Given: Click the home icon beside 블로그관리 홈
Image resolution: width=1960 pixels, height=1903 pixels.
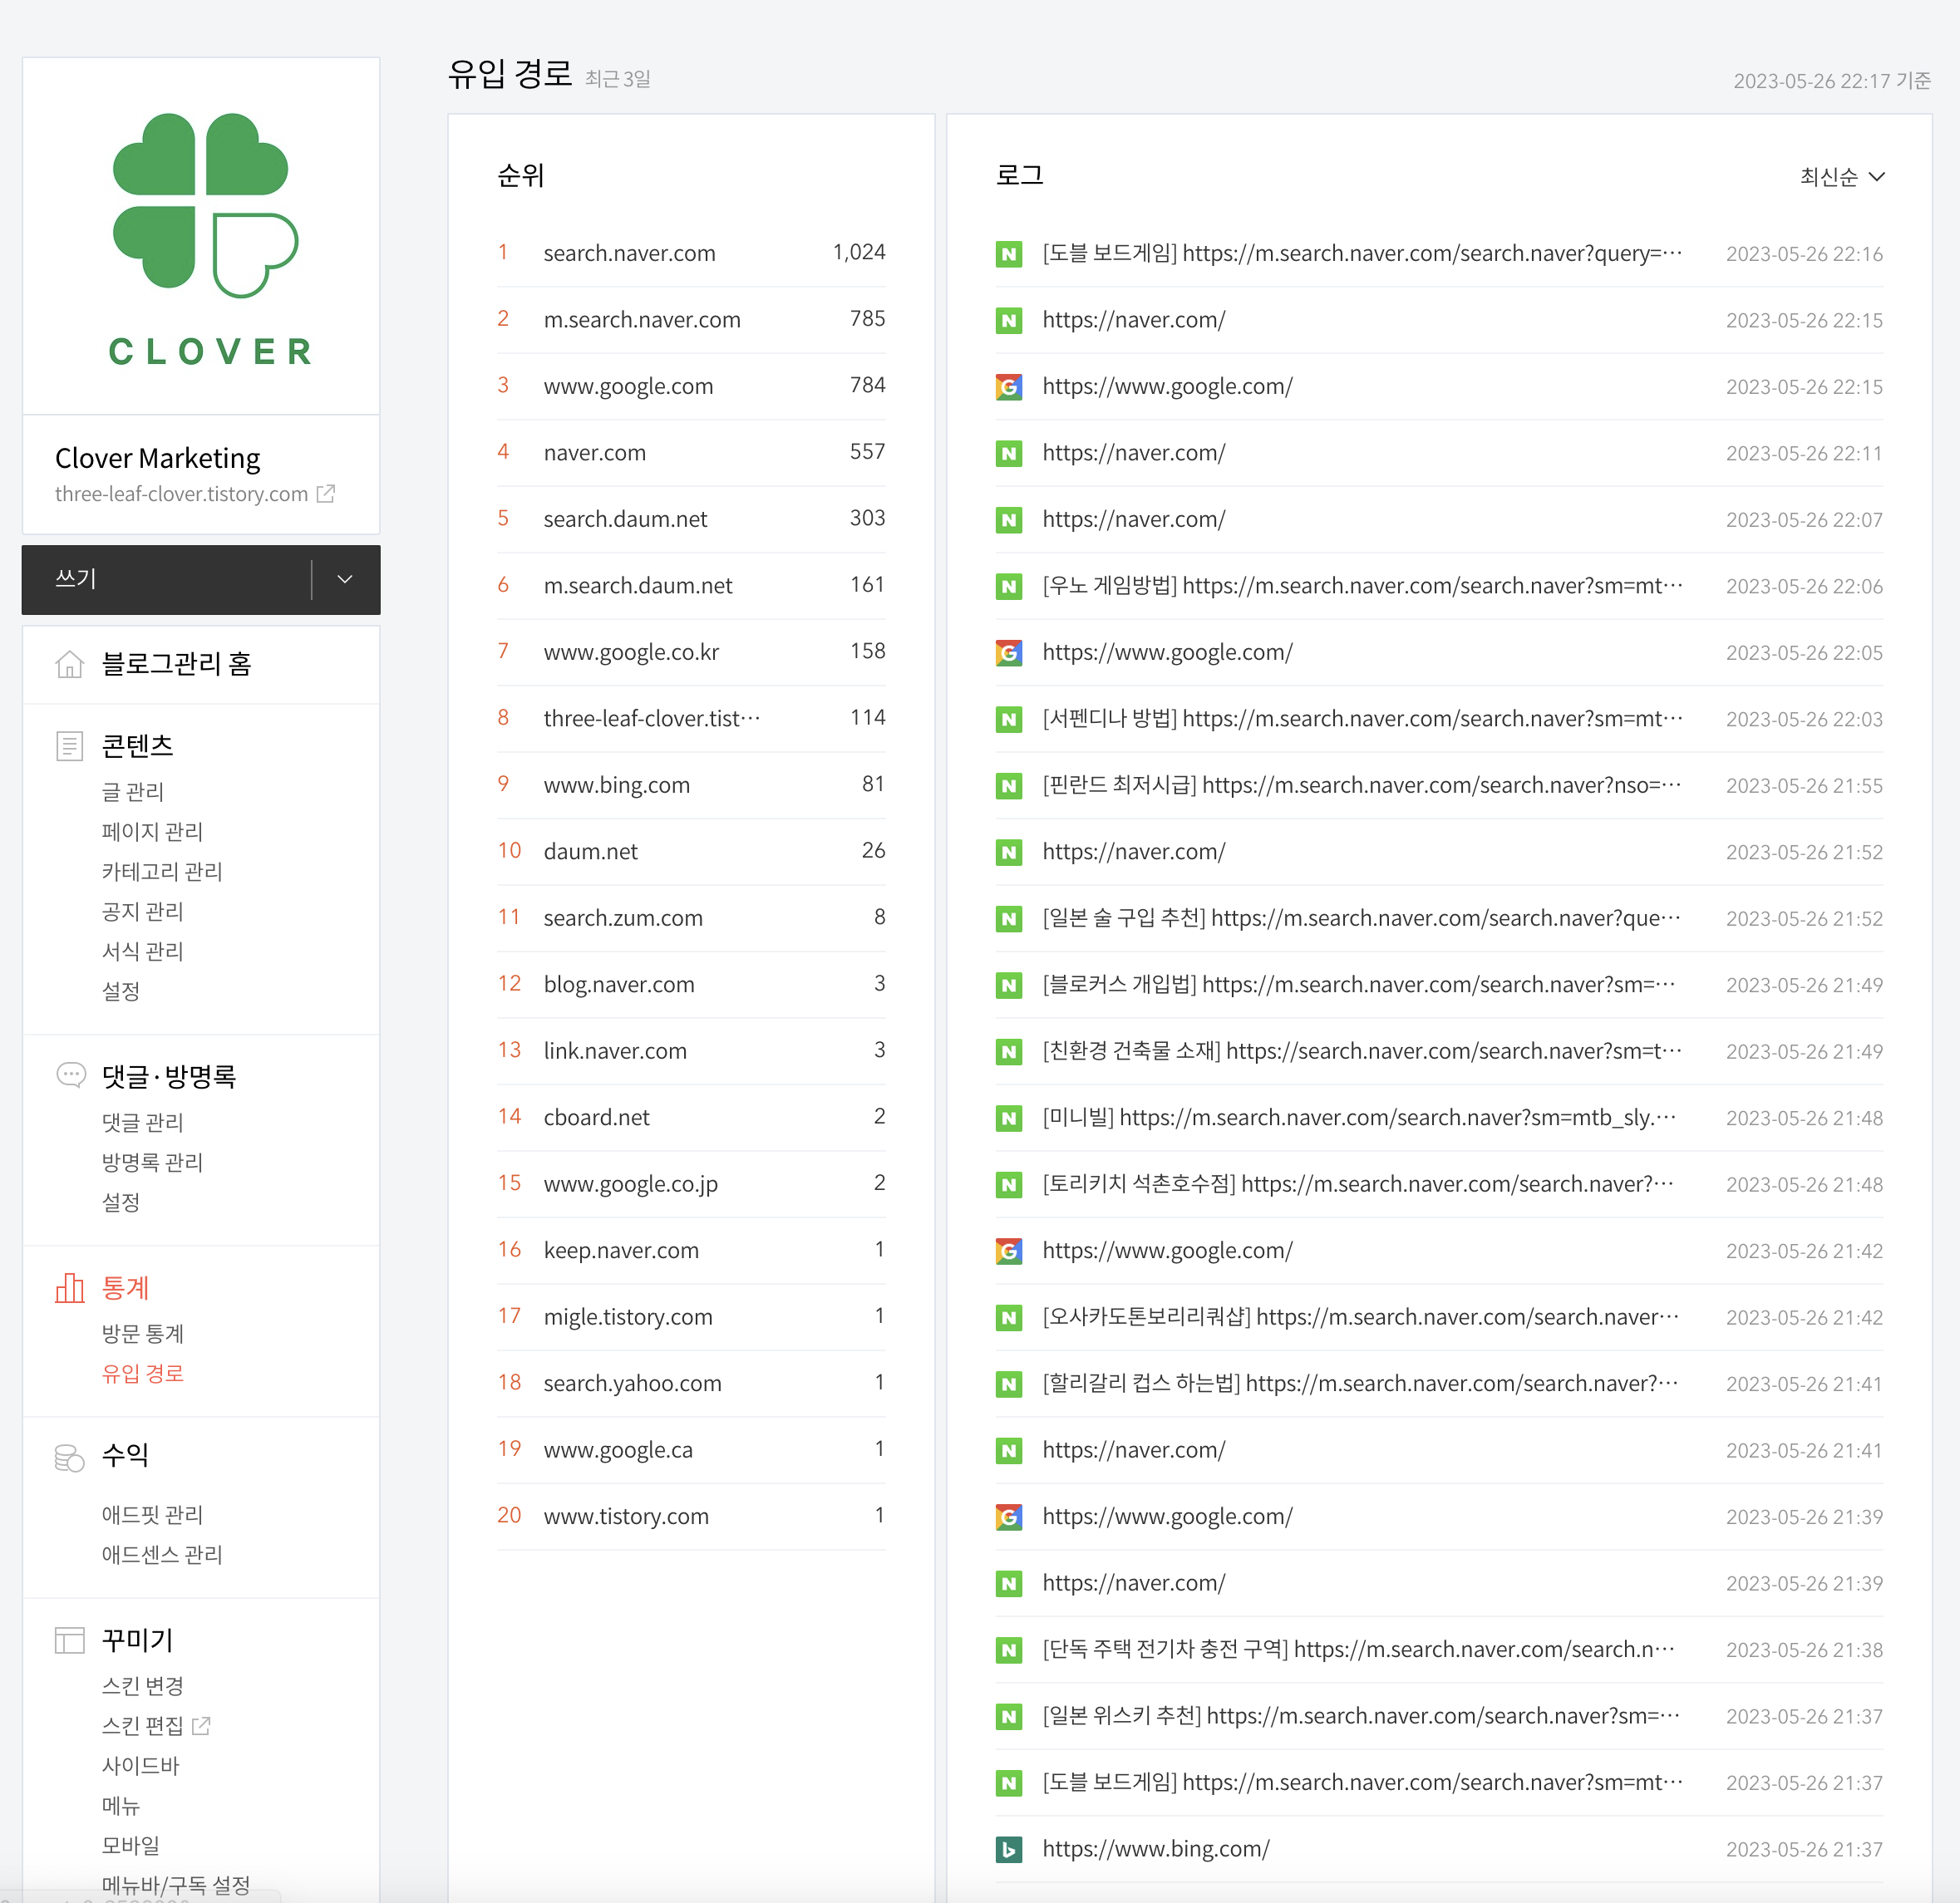Looking at the screenshot, I should [69, 664].
